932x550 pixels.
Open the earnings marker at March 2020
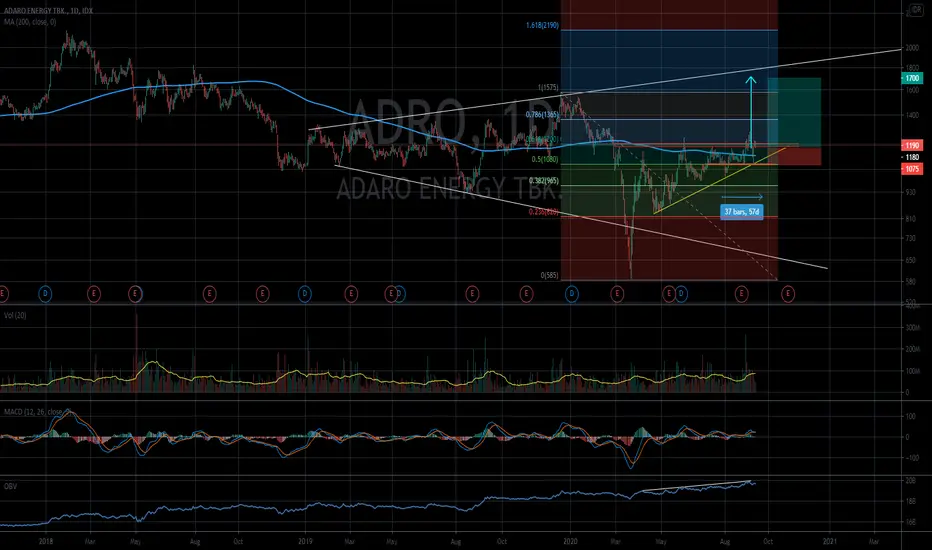(x=617, y=293)
